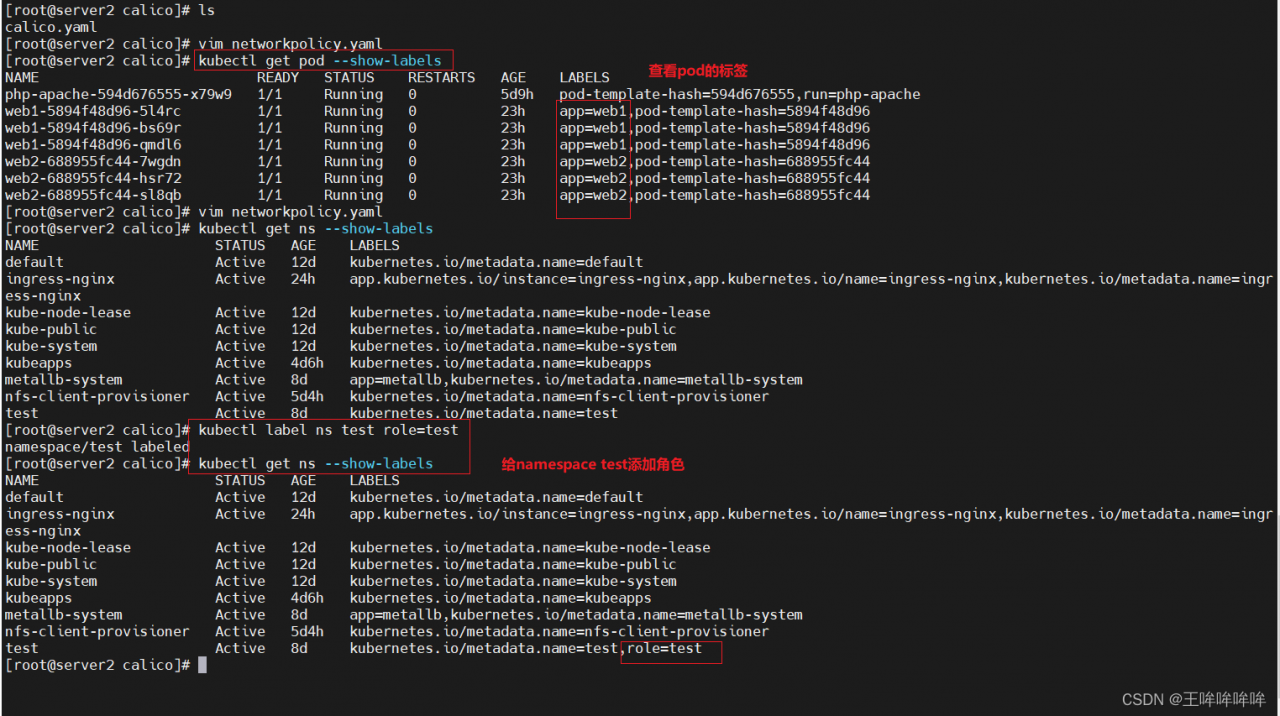Click the READY column header
This screenshot has height=716, width=1280.
pos(278,78)
